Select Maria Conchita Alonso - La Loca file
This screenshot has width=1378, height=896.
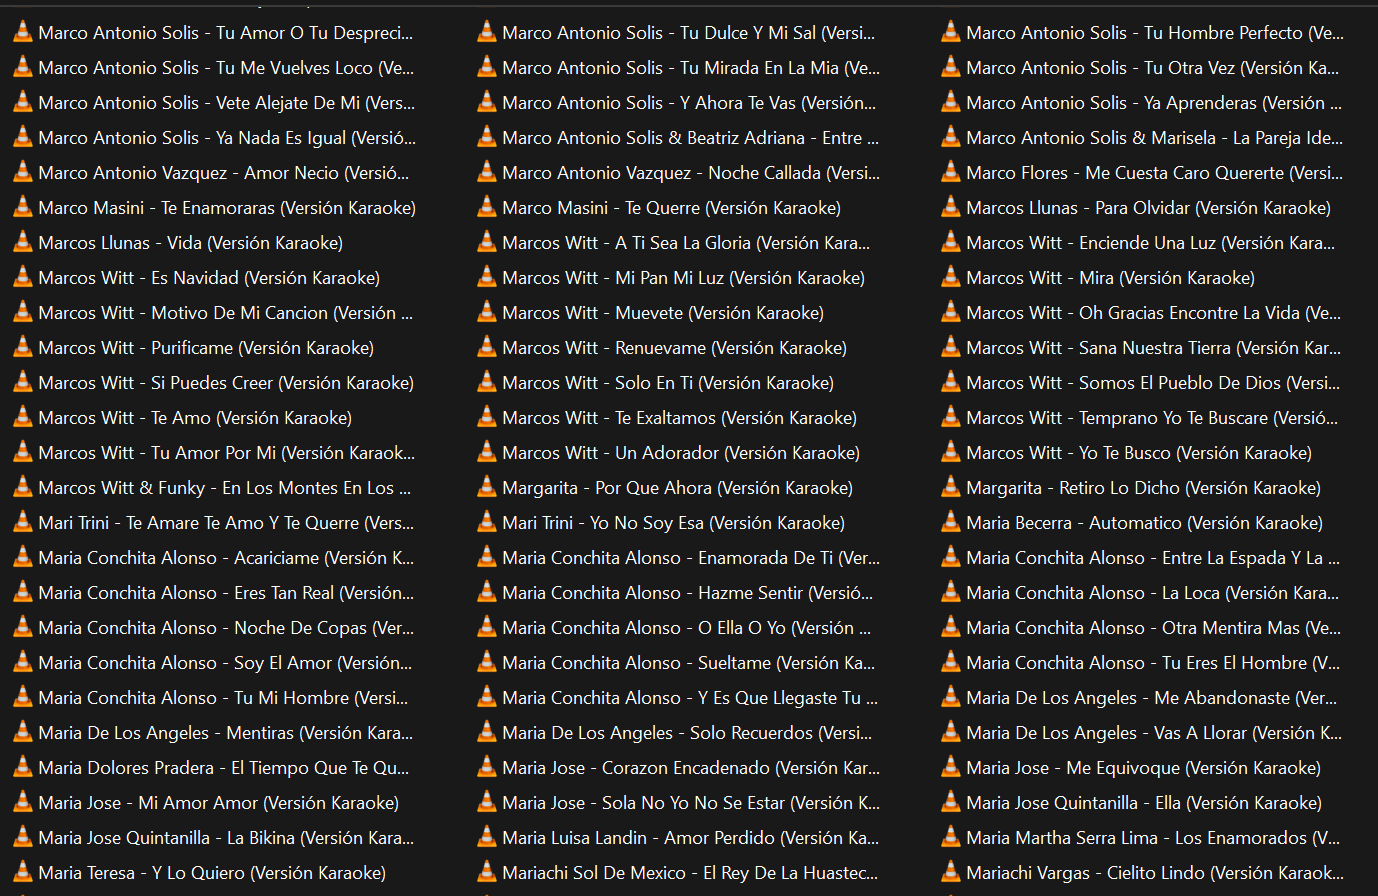pos(1152,593)
